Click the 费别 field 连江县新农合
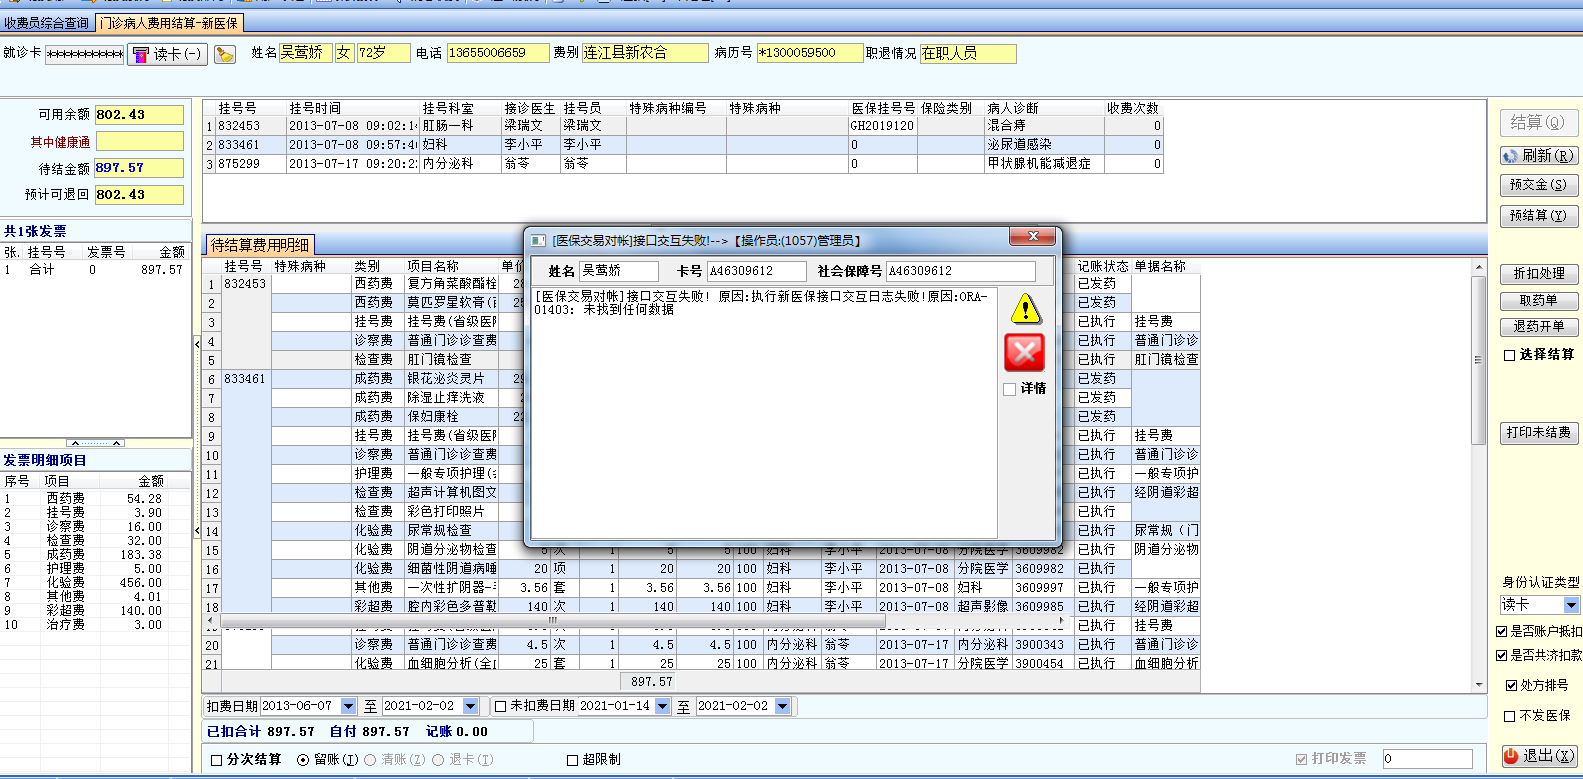 [x=645, y=53]
